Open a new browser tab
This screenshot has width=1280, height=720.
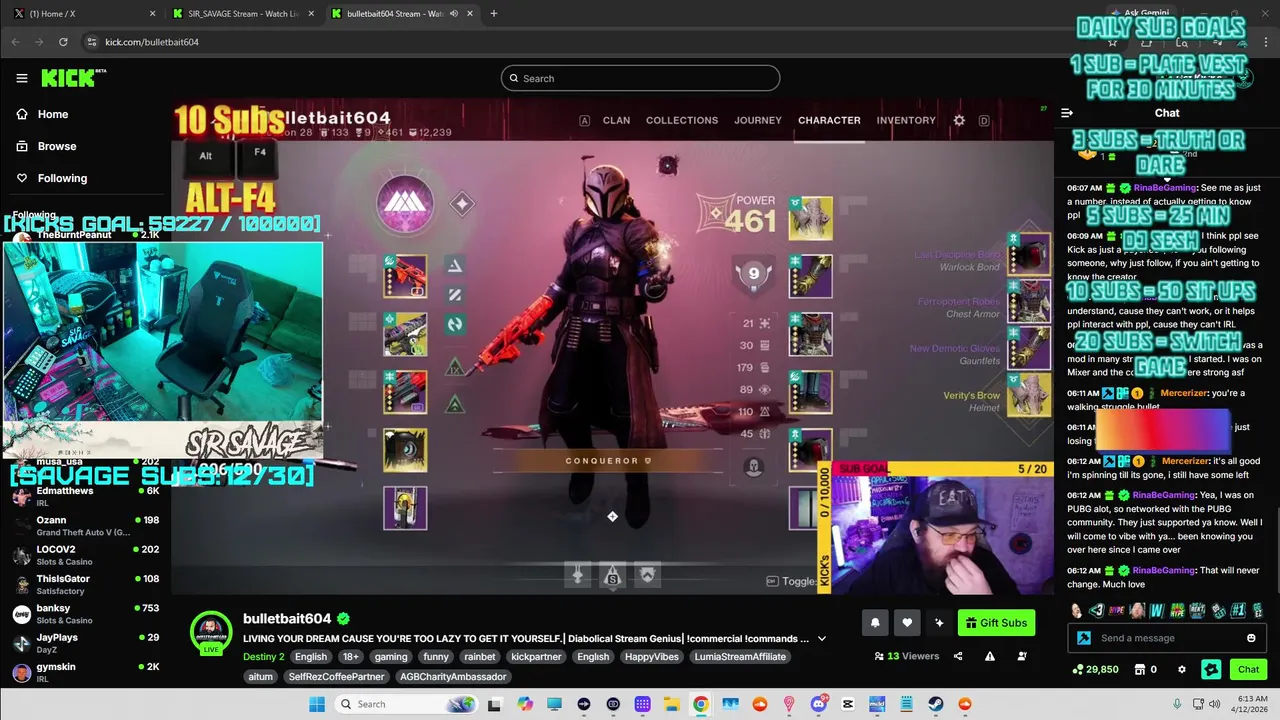coord(493,14)
